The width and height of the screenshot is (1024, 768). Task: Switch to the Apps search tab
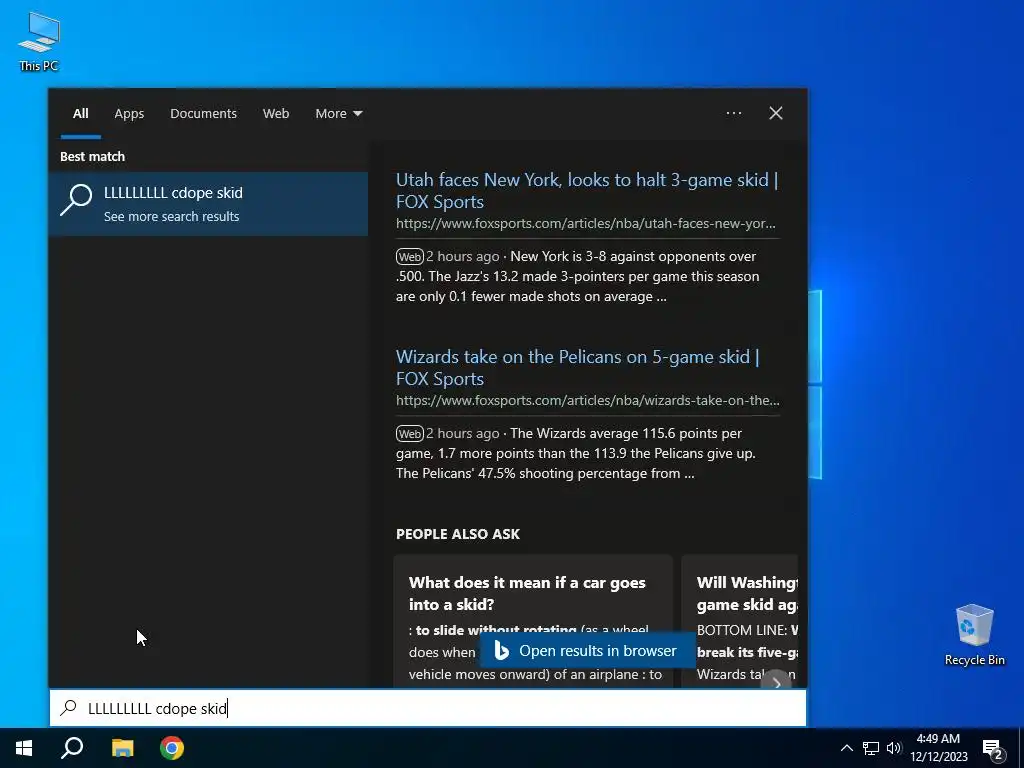coord(129,114)
